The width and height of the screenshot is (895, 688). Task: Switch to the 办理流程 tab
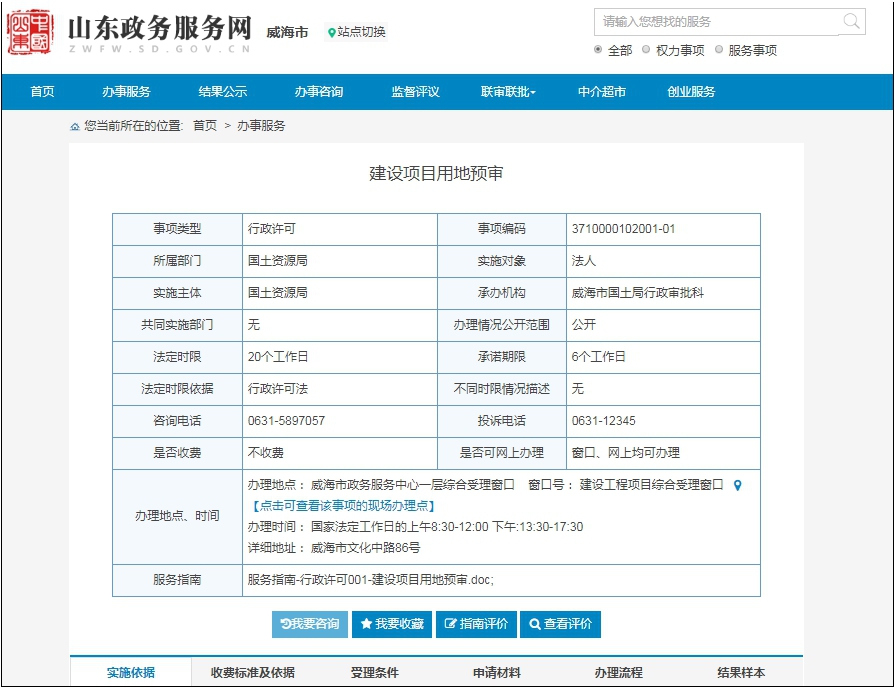618,673
